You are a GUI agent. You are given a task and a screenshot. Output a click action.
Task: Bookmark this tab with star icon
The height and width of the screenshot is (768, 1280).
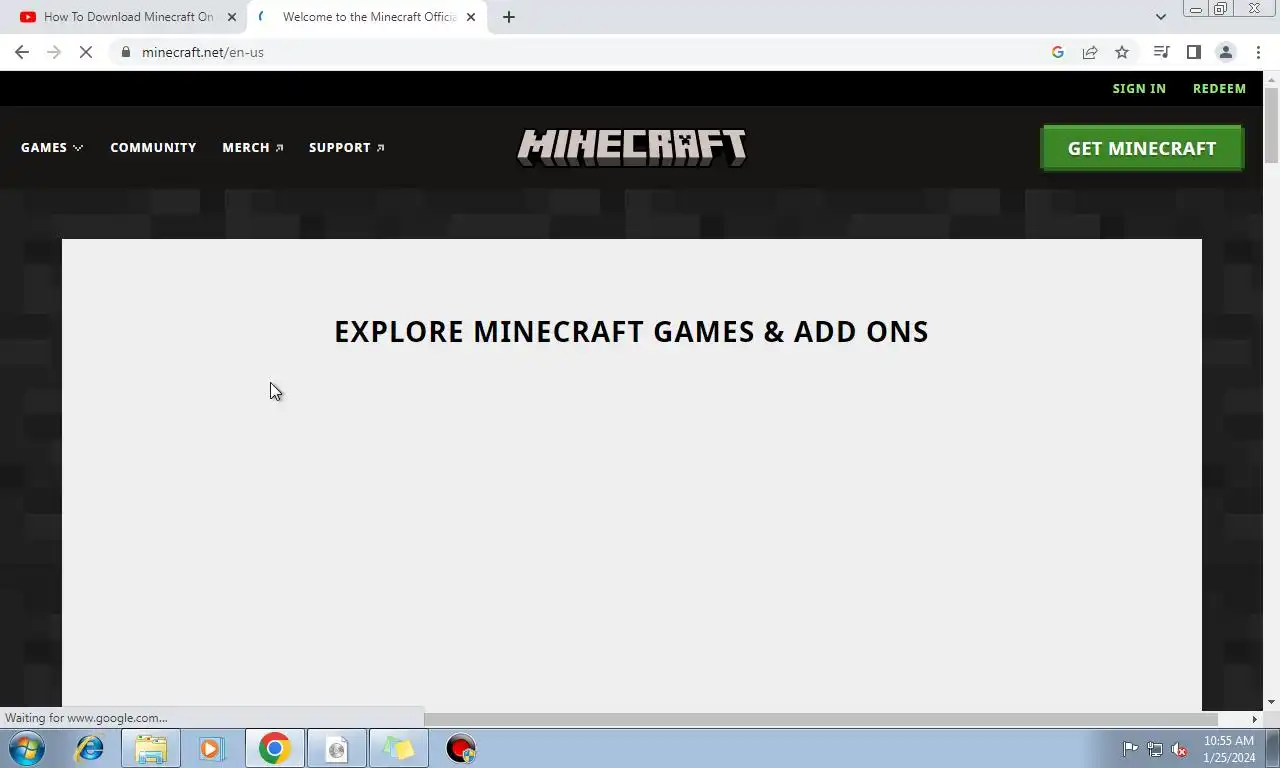[x=1122, y=52]
